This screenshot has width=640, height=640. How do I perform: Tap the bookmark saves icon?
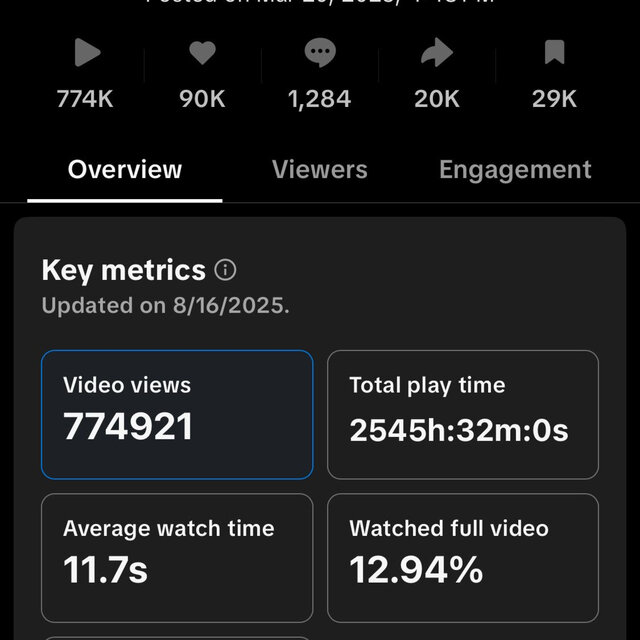(x=554, y=52)
